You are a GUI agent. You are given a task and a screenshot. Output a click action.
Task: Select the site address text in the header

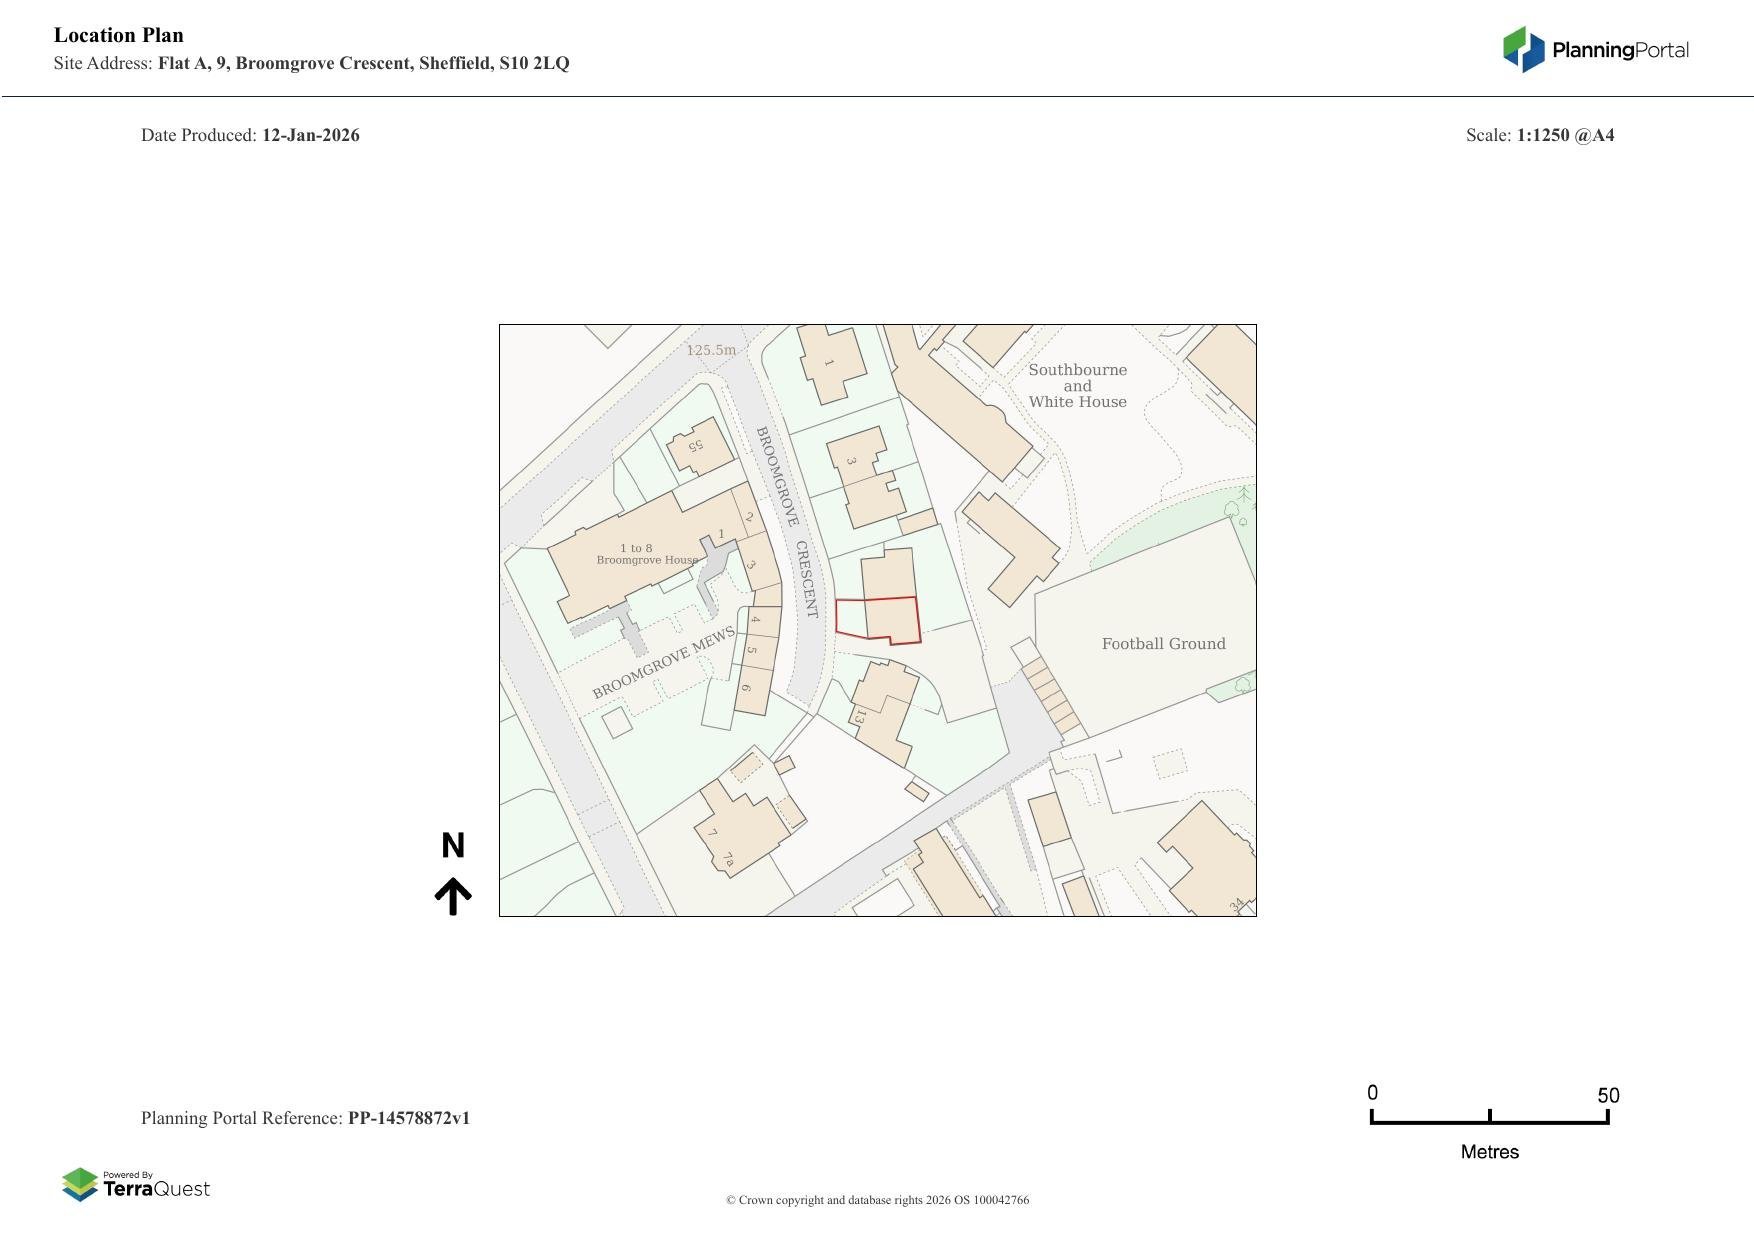coord(363,63)
